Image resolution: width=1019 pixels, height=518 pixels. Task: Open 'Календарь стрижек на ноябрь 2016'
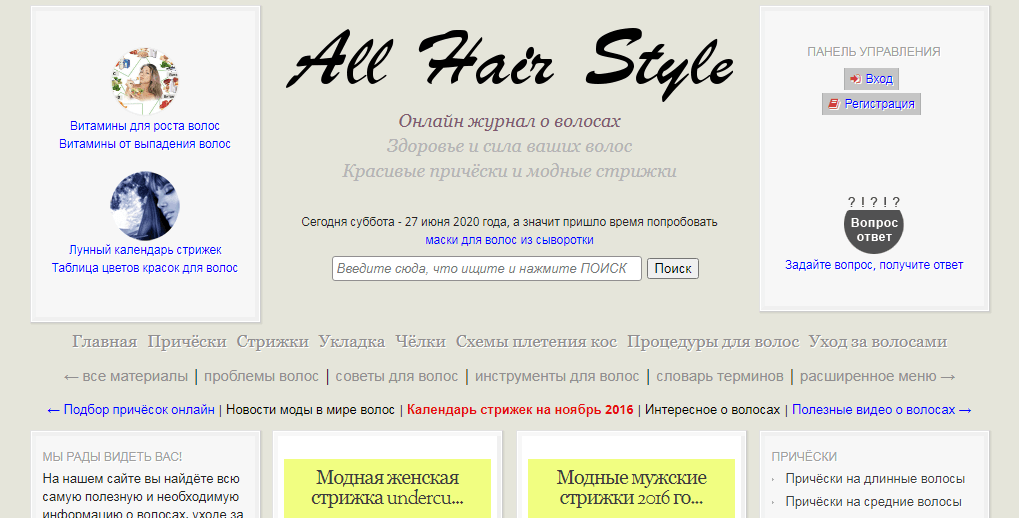click(x=520, y=410)
